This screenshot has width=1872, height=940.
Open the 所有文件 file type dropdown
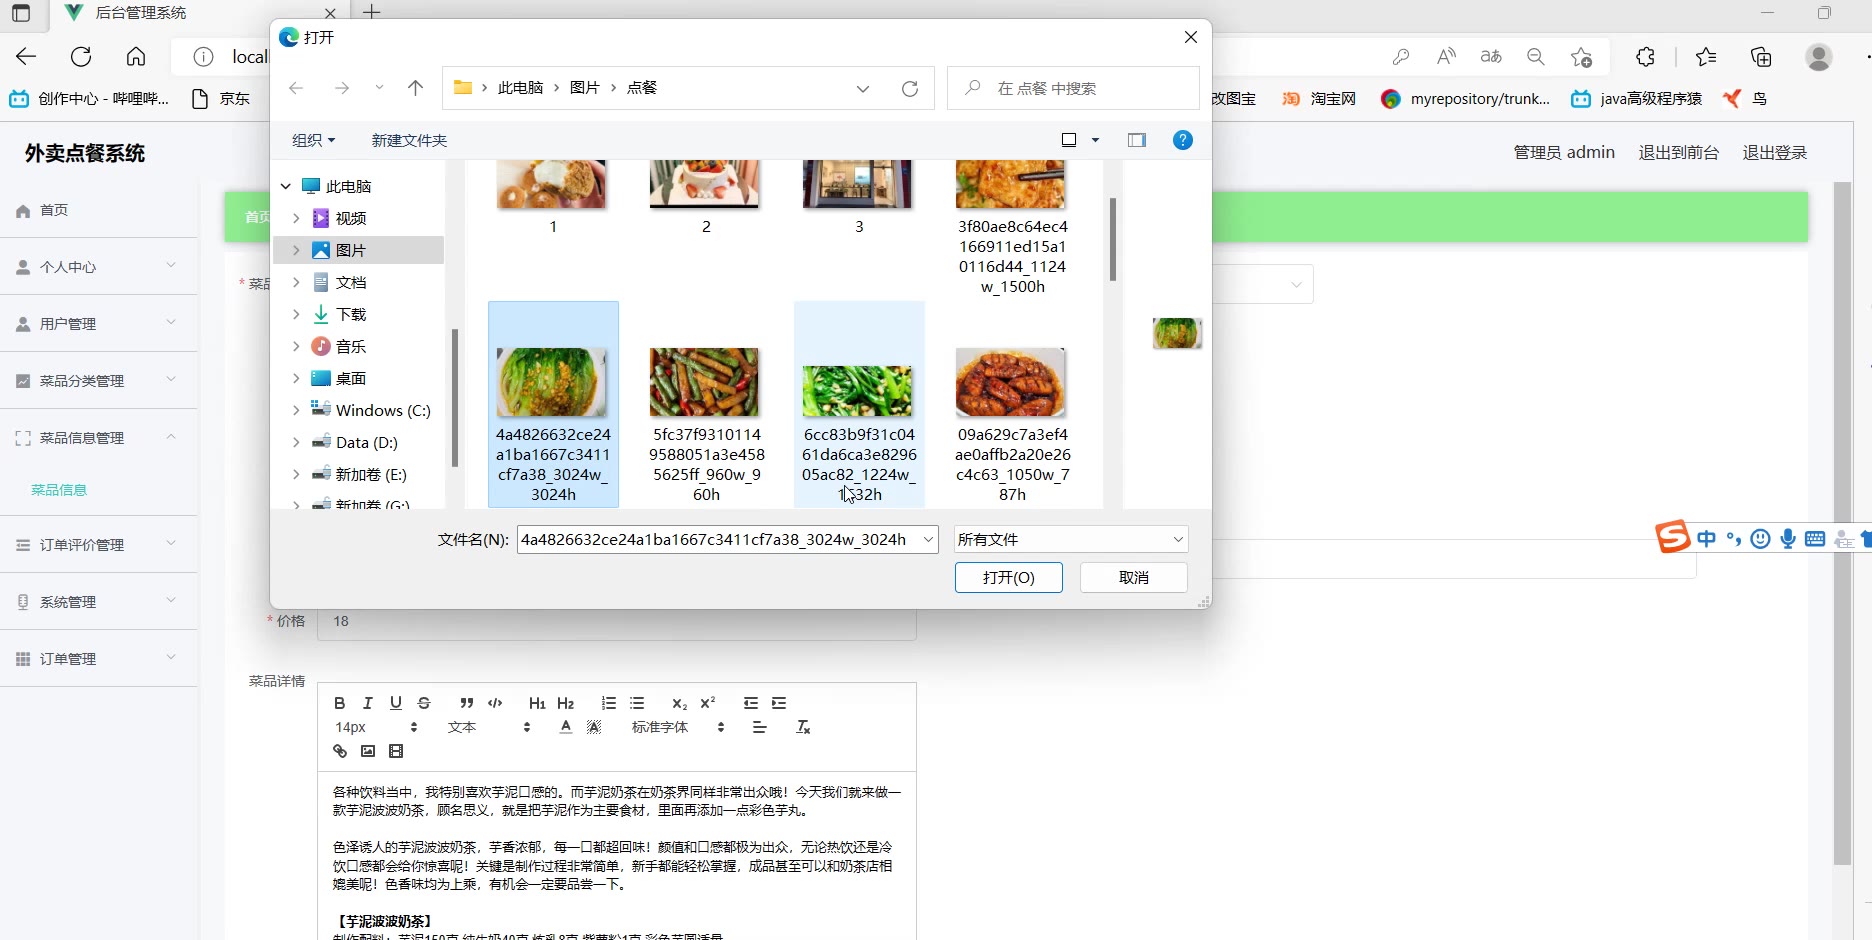1070,540
